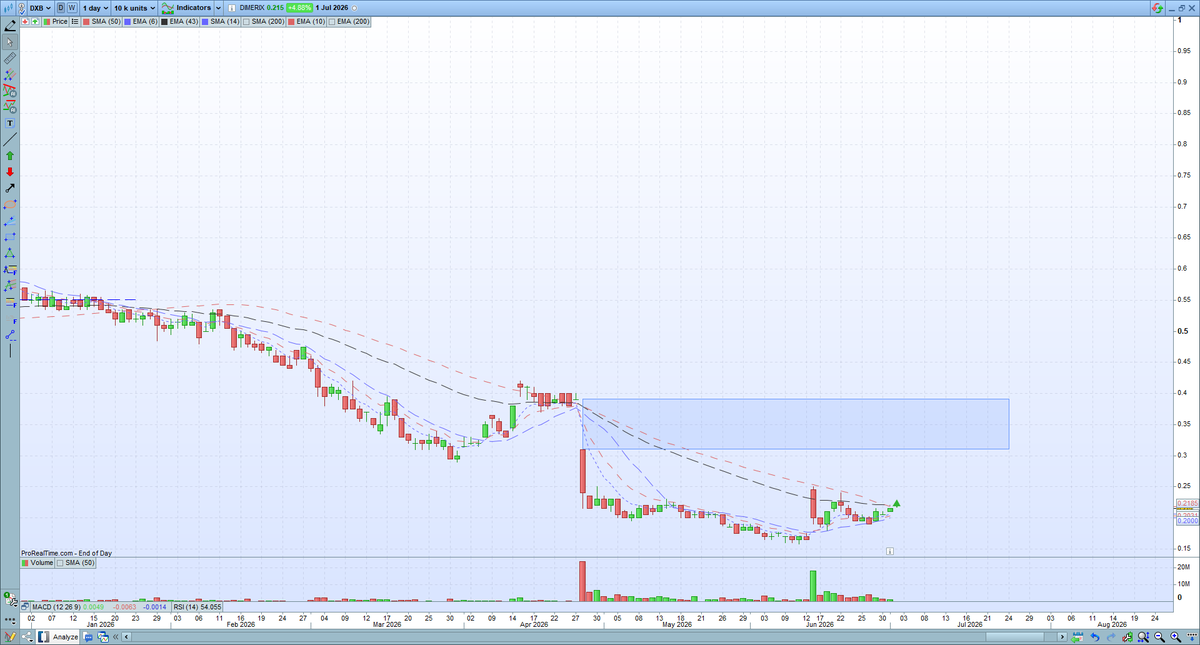
Task: Click the candlestick chart style icon
Action: click(x=8, y=7)
